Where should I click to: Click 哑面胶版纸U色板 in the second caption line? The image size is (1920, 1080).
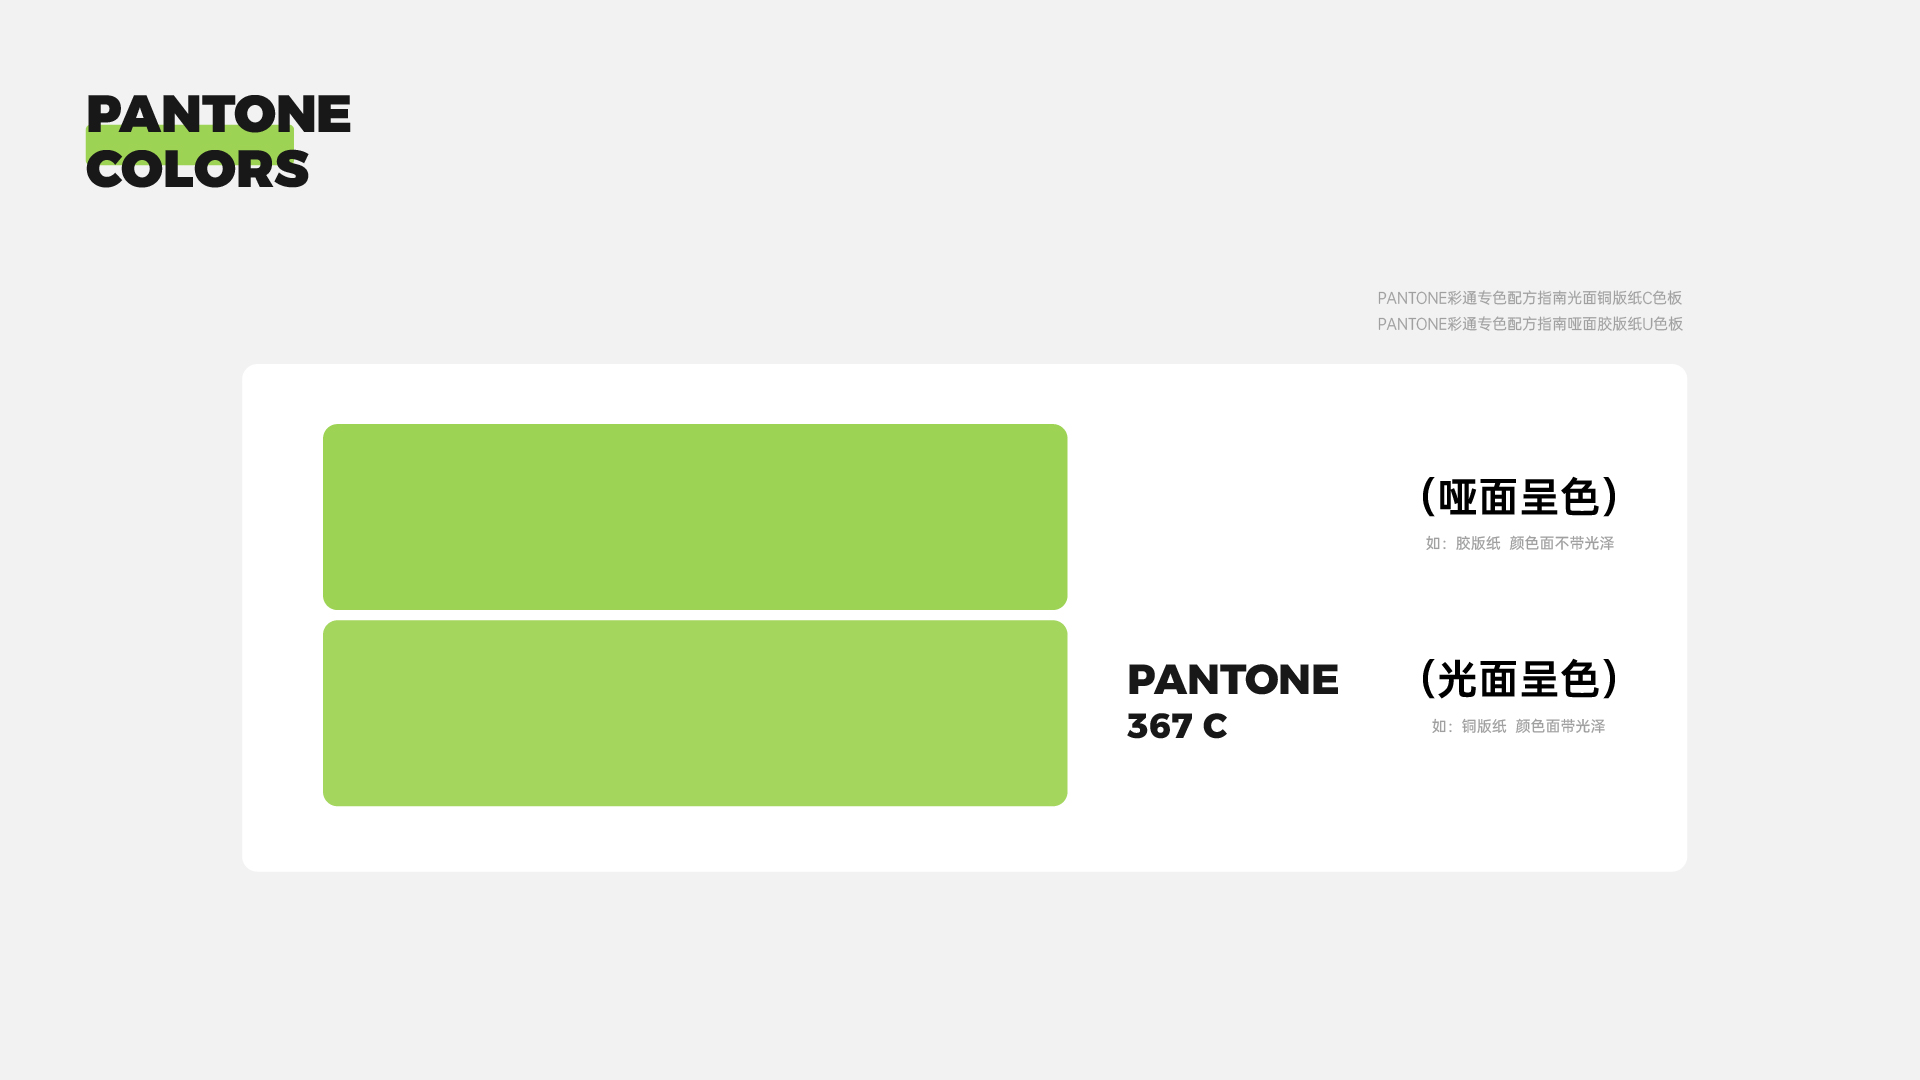(1624, 324)
